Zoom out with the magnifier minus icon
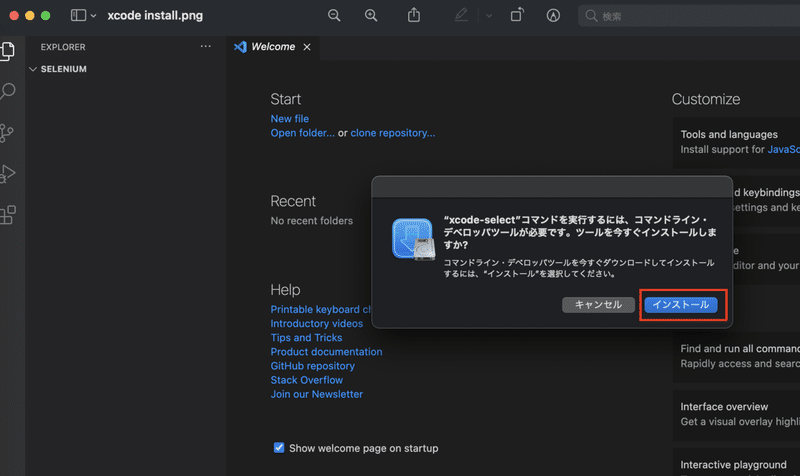This screenshot has width=800, height=476. click(x=334, y=15)
